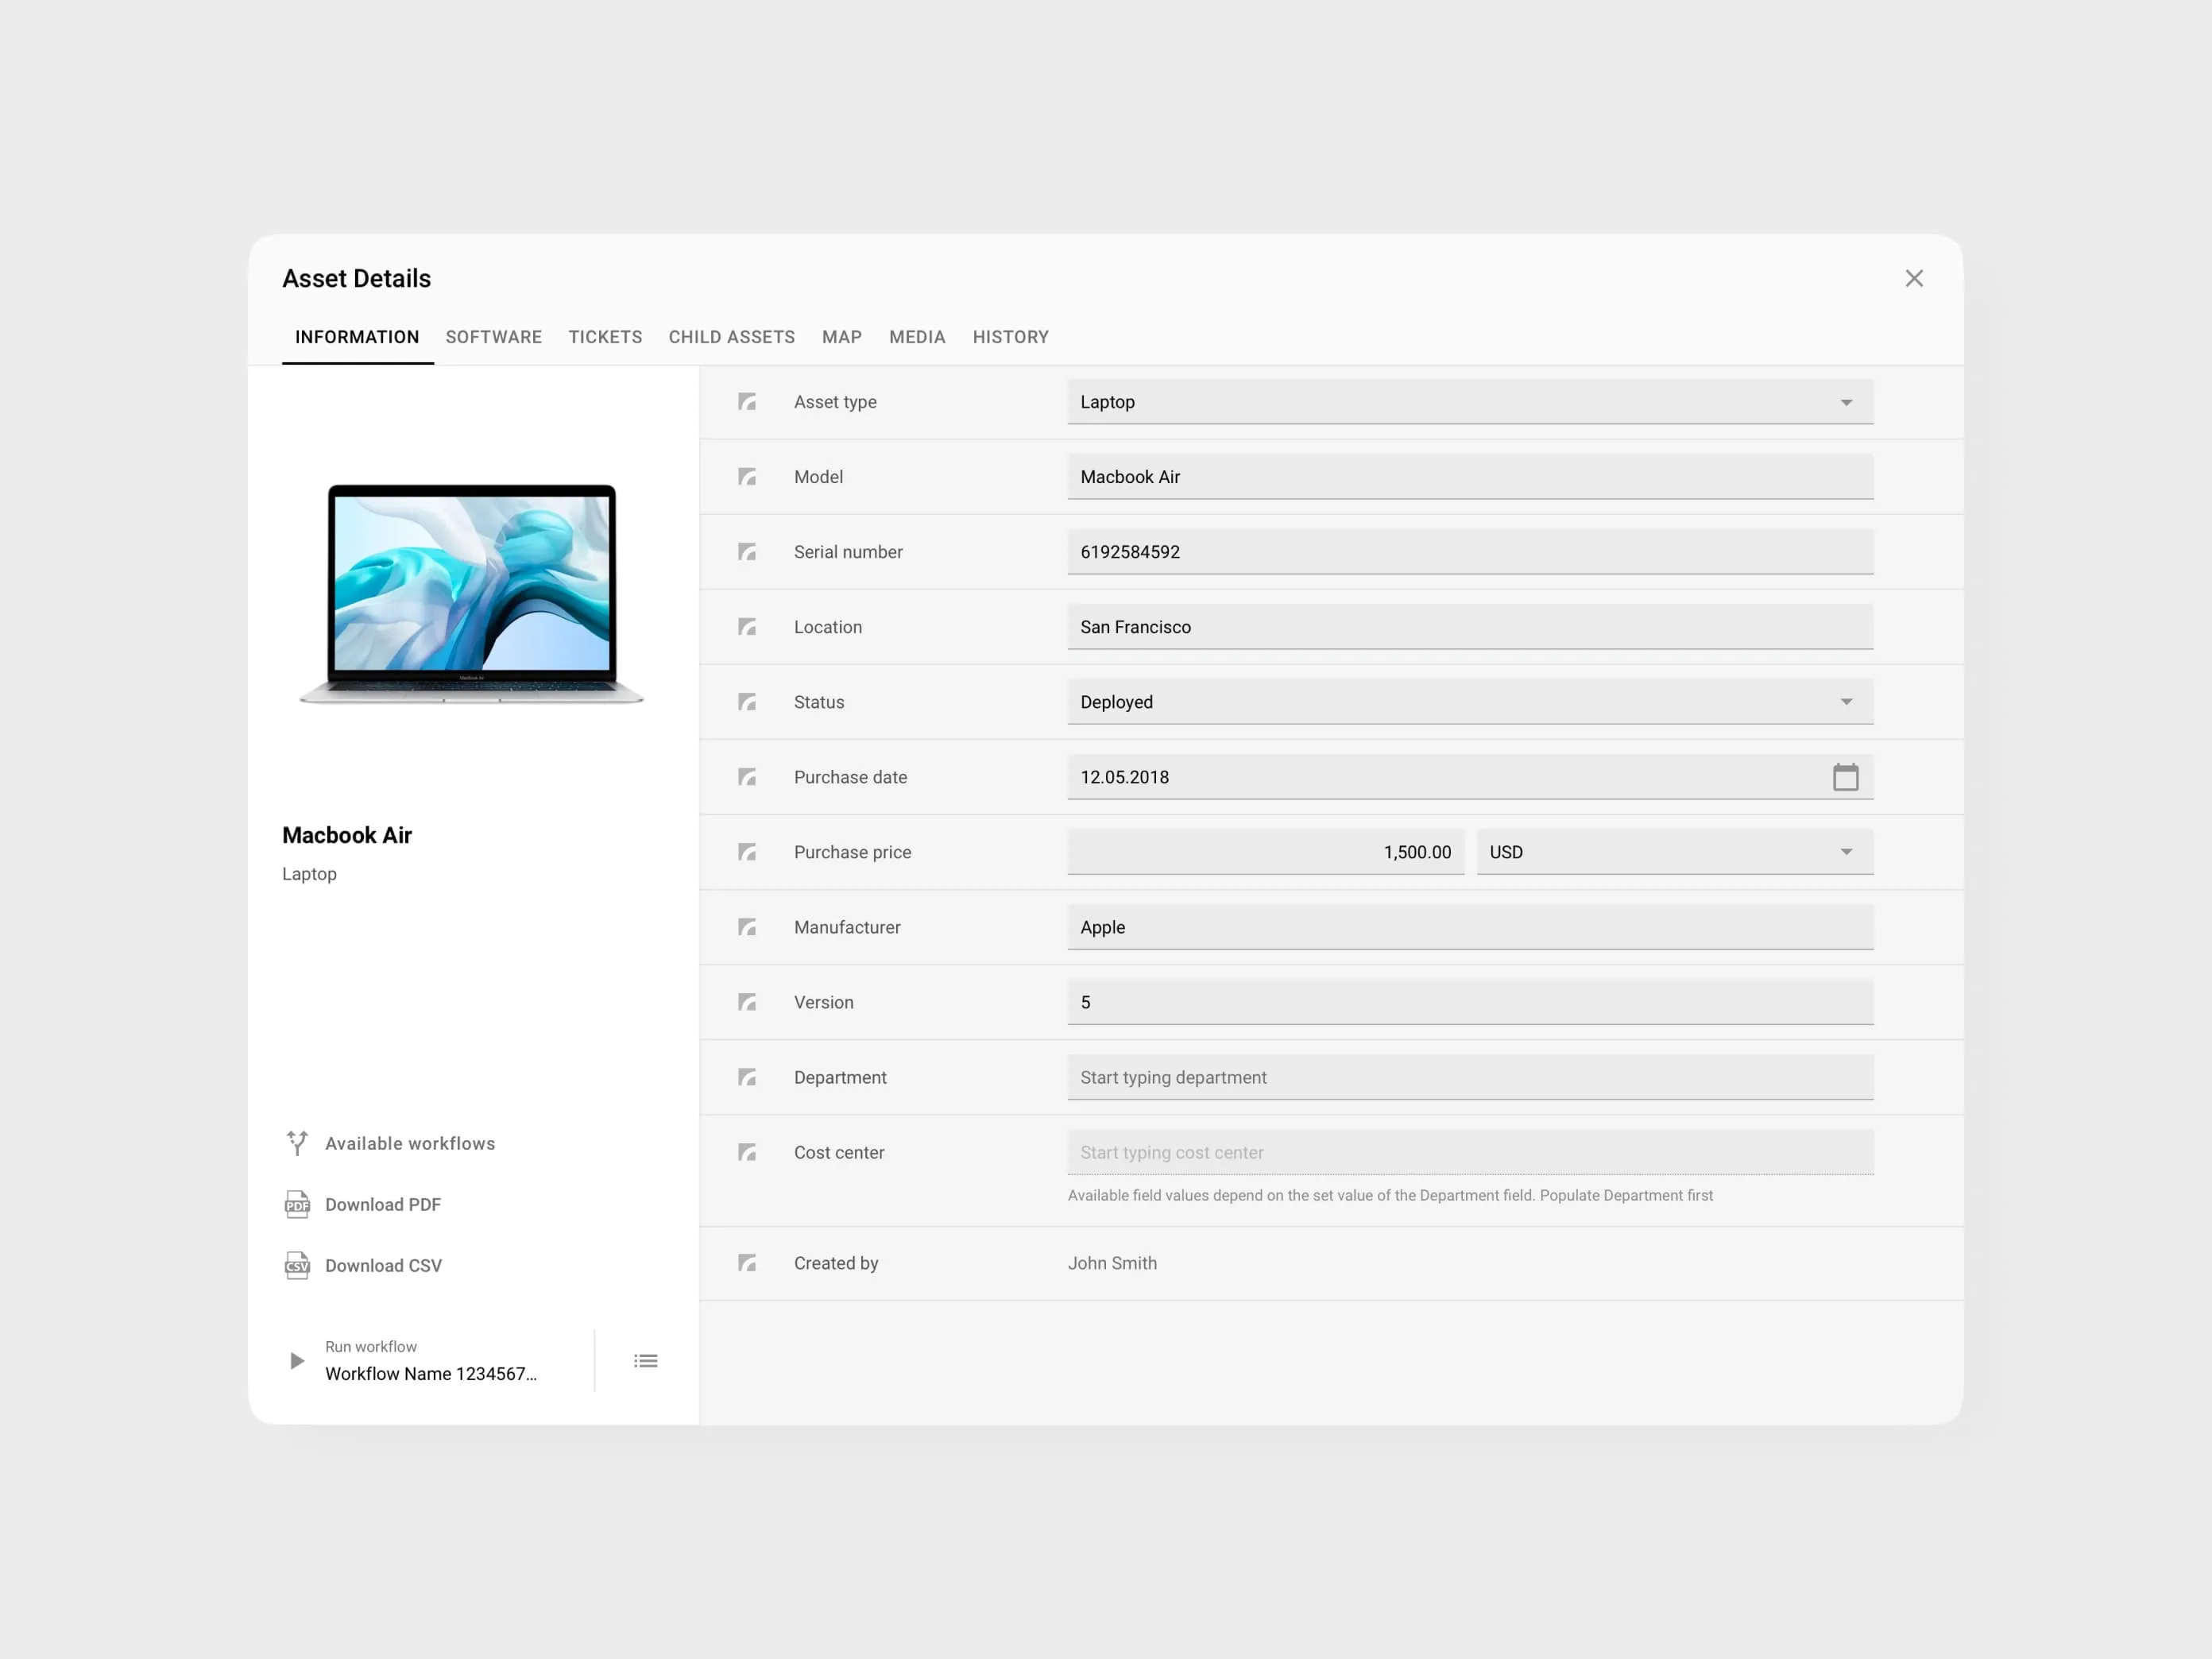Click the field history icon beside Status

pos(747,702)
